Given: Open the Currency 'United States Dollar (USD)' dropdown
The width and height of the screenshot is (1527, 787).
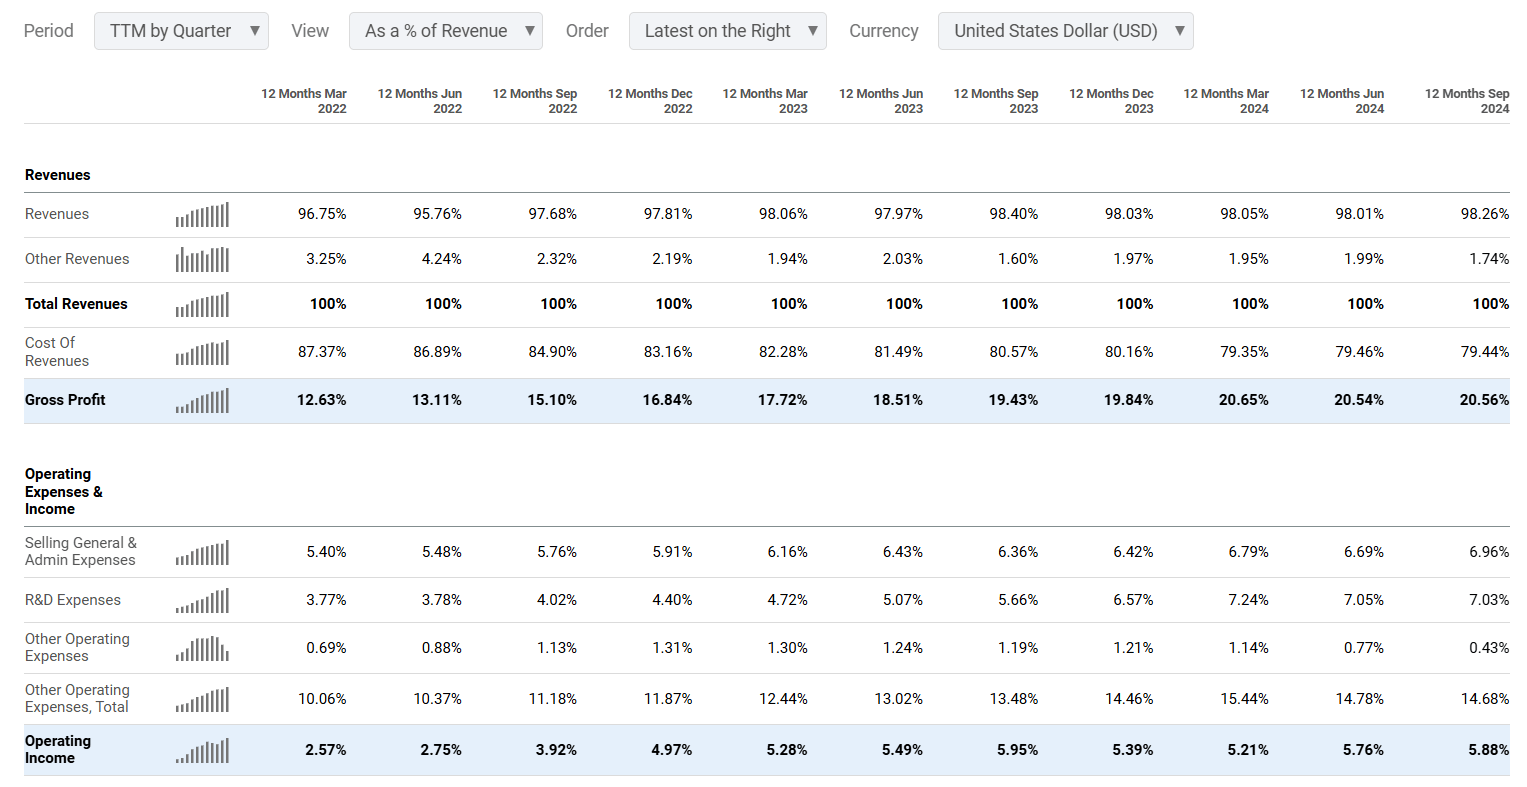Looking at the screenshot, I should pos(1065,31).
